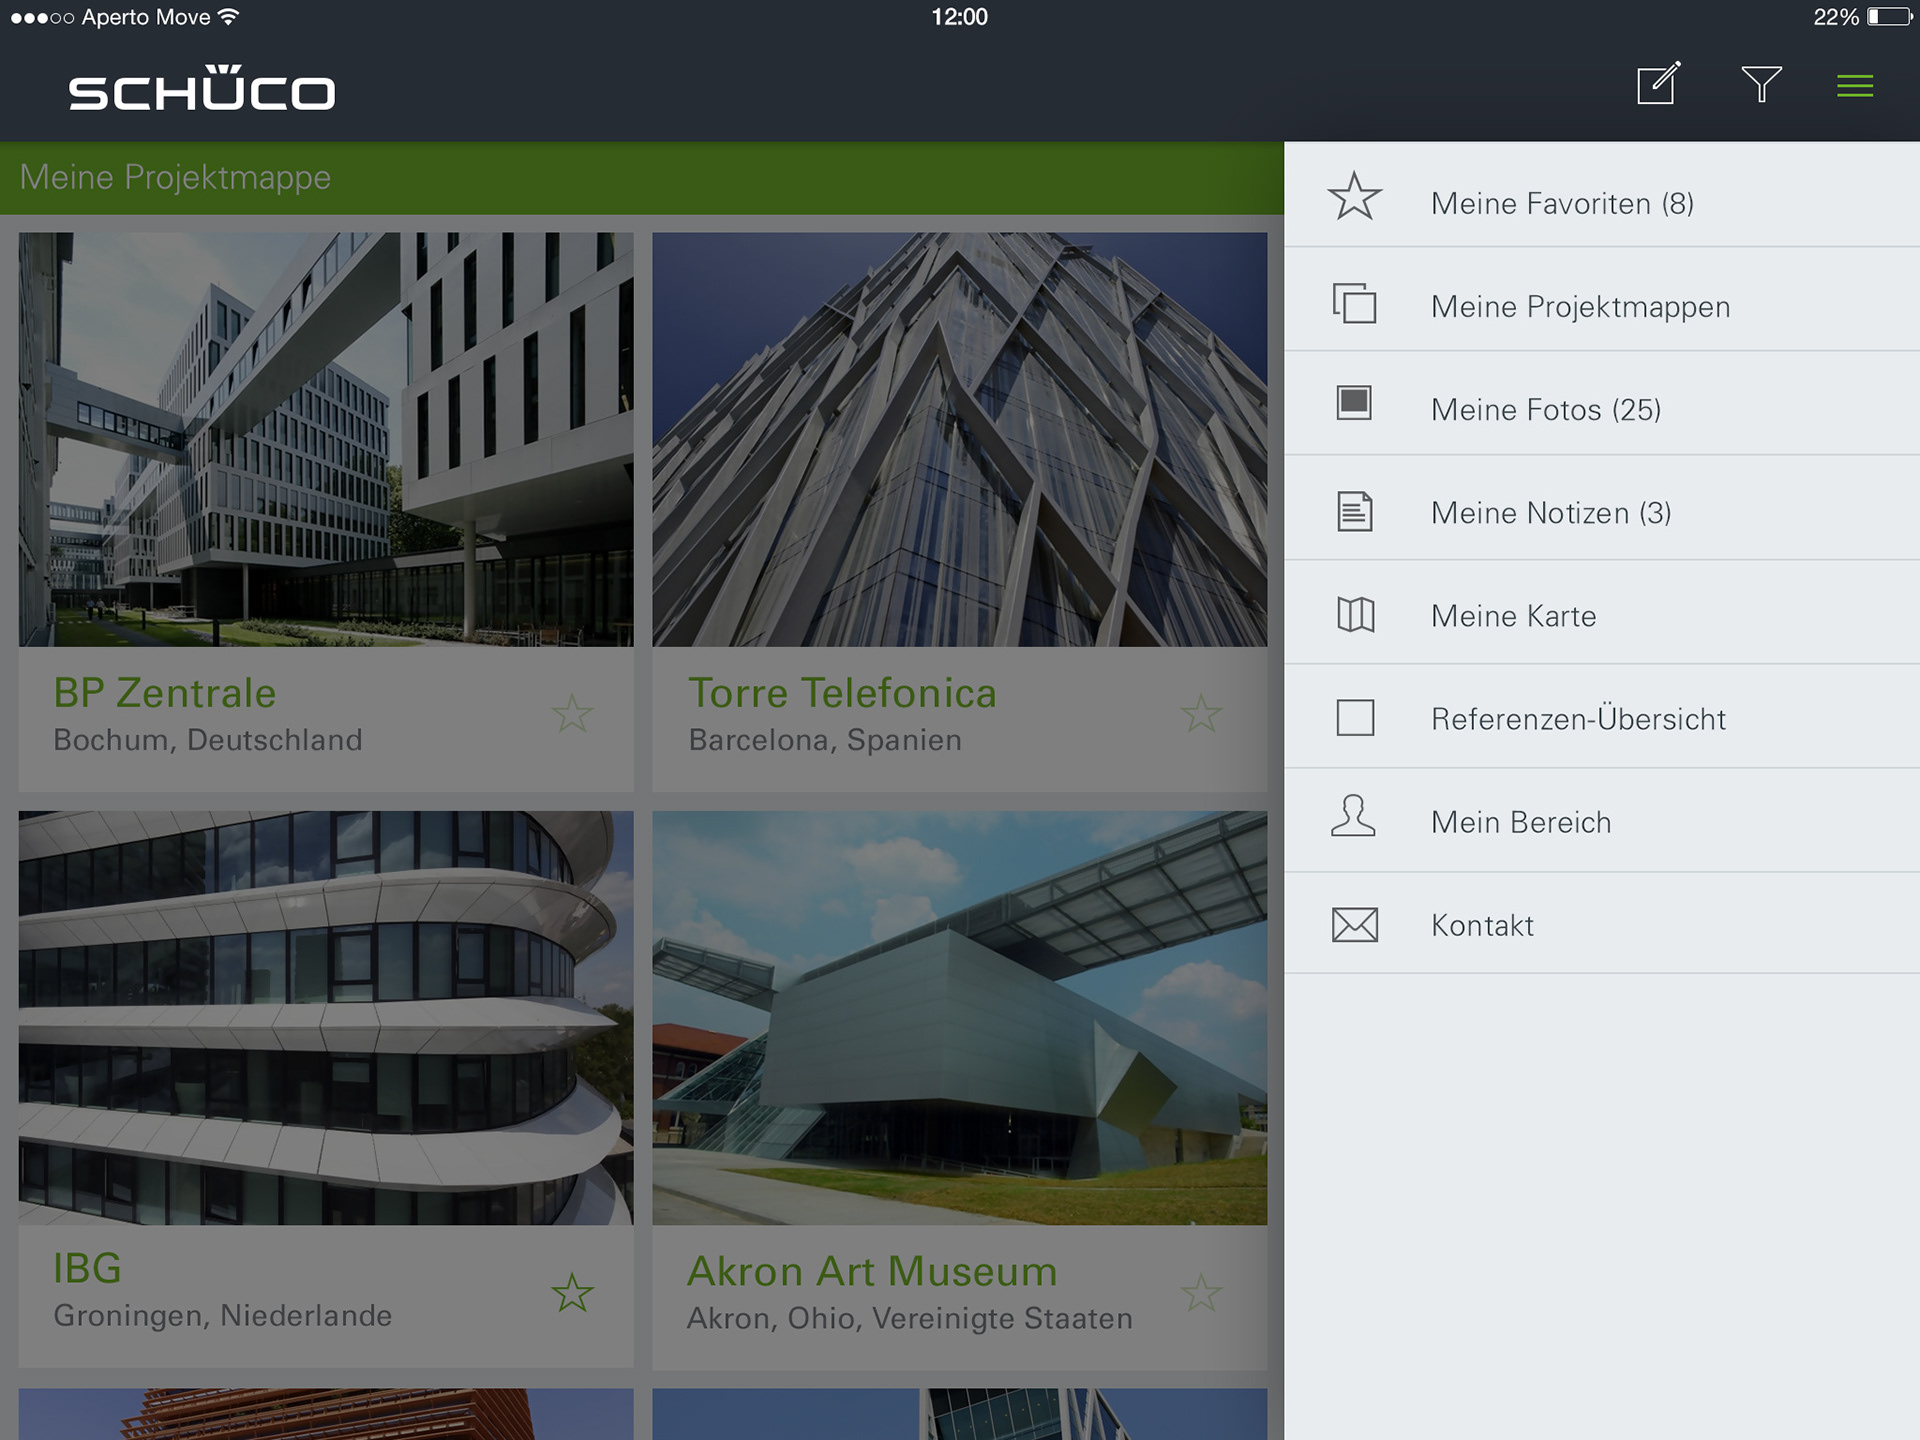Tap the IBG project title
This screenshot has height=1440, width=1920.
coord(87,1268)
